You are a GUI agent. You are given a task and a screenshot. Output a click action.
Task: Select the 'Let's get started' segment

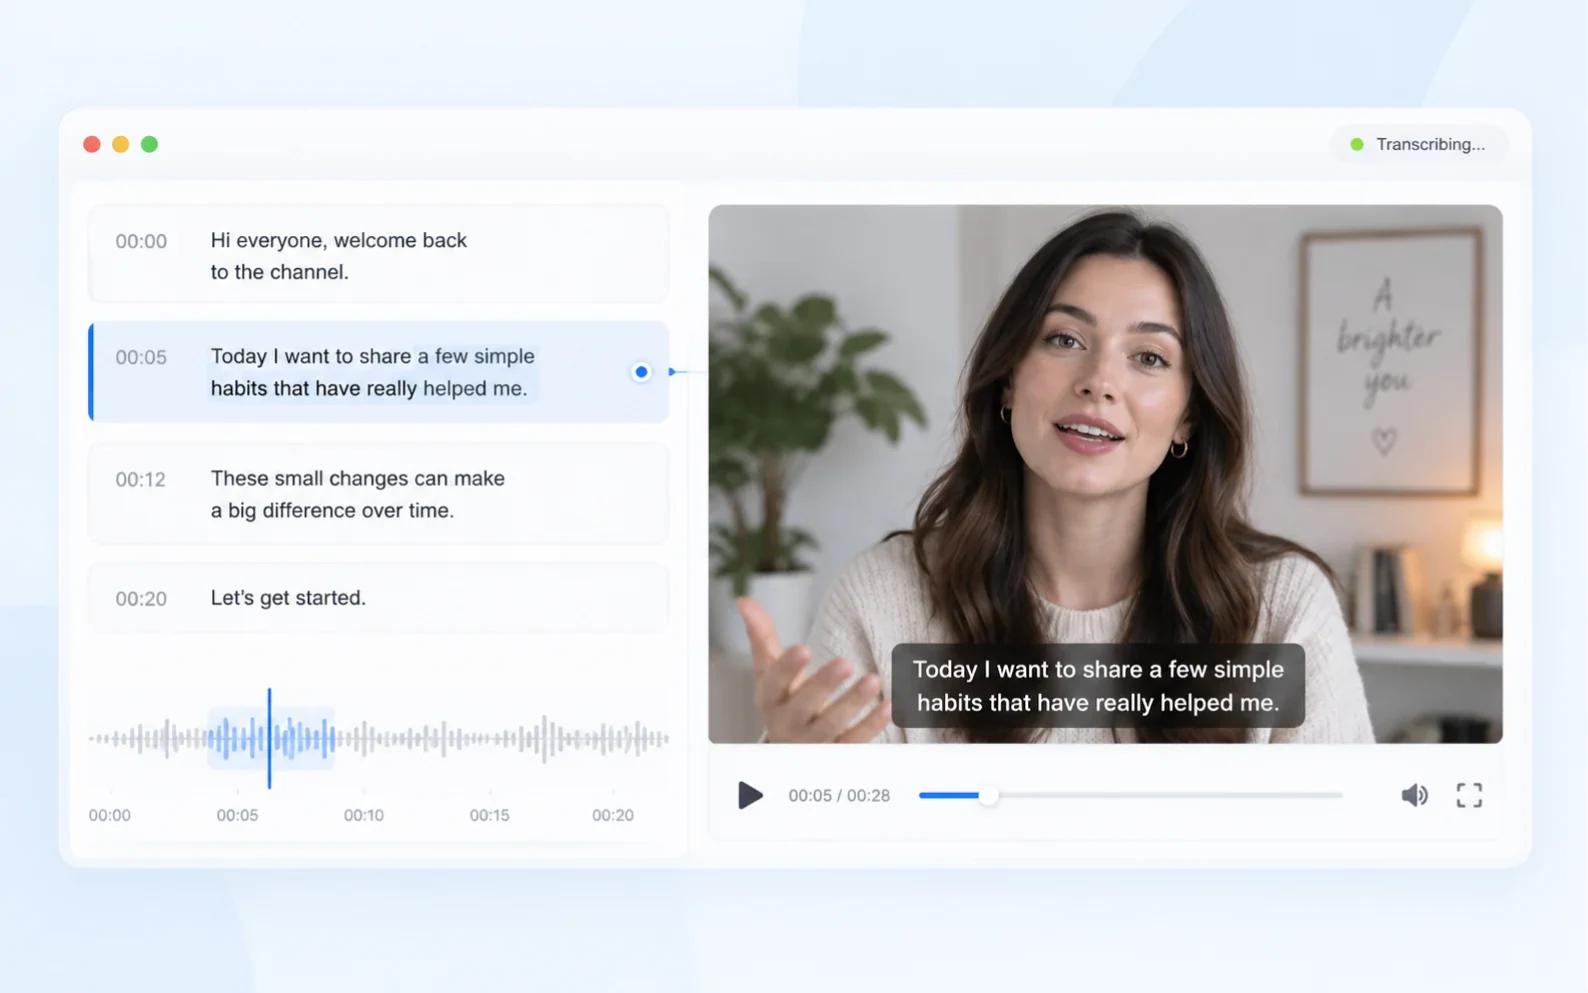point(379,597)
